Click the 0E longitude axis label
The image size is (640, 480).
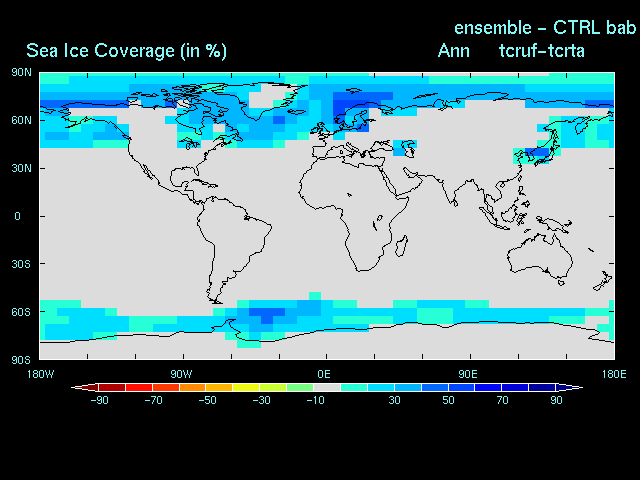coord(324,374)
